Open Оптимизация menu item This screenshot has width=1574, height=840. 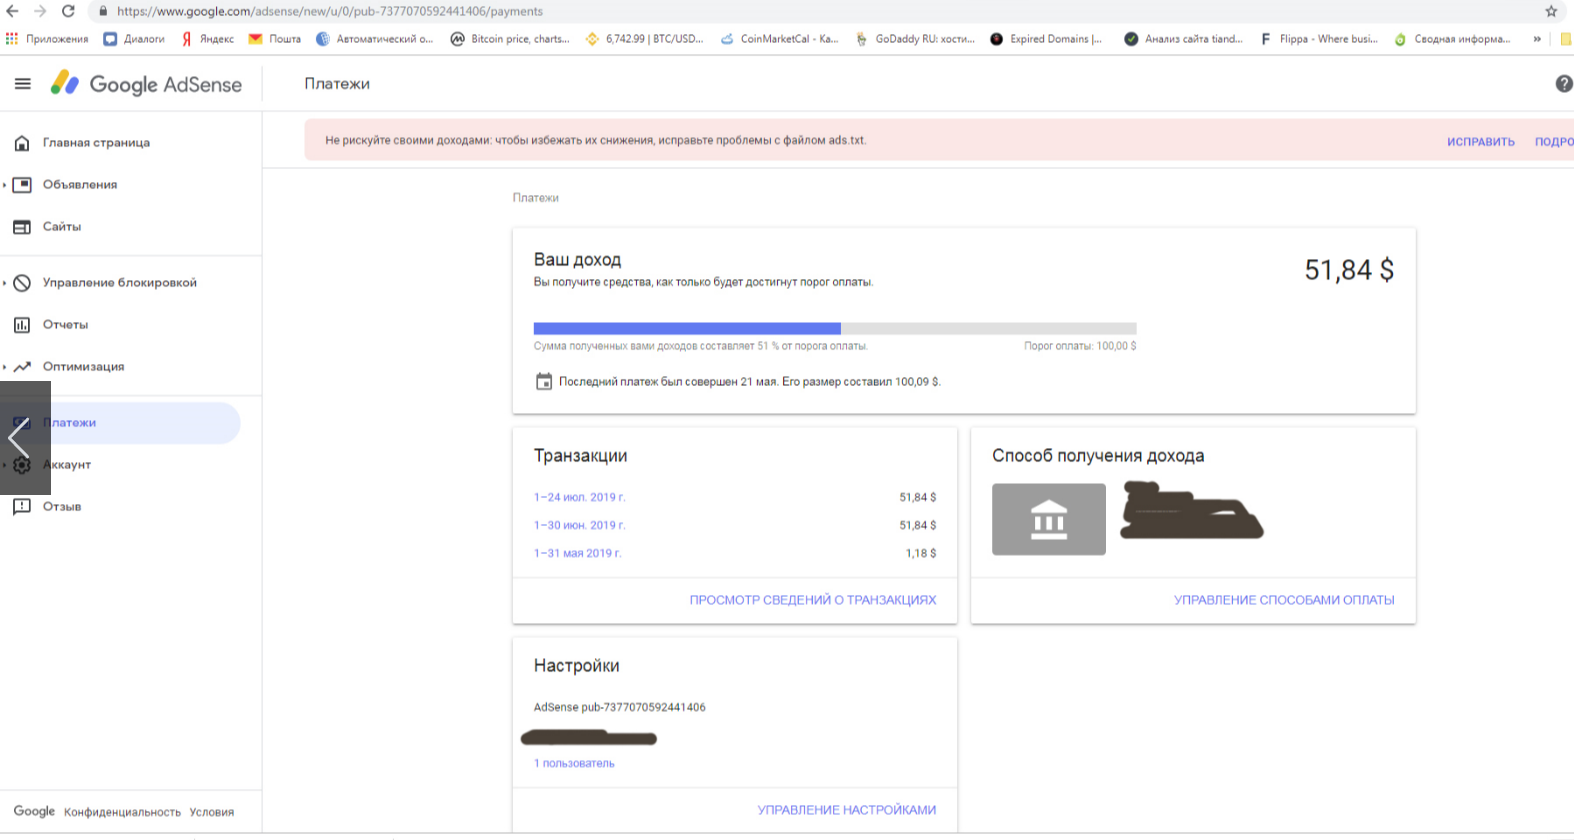84,367
